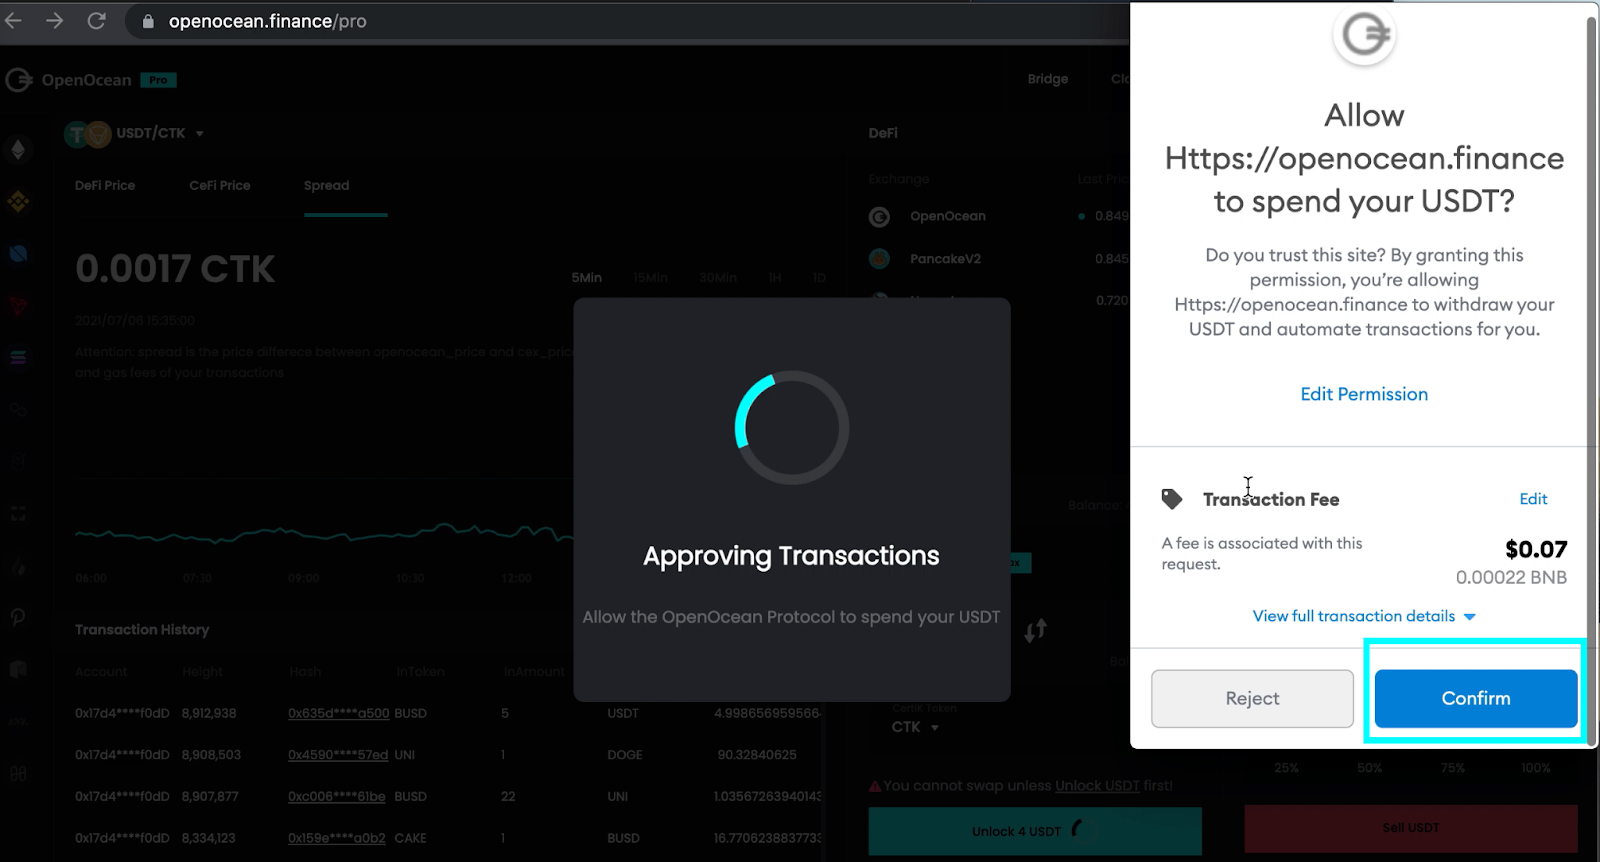
Task: Select 5Min chart interval
Action: click(x=587, y=278)
